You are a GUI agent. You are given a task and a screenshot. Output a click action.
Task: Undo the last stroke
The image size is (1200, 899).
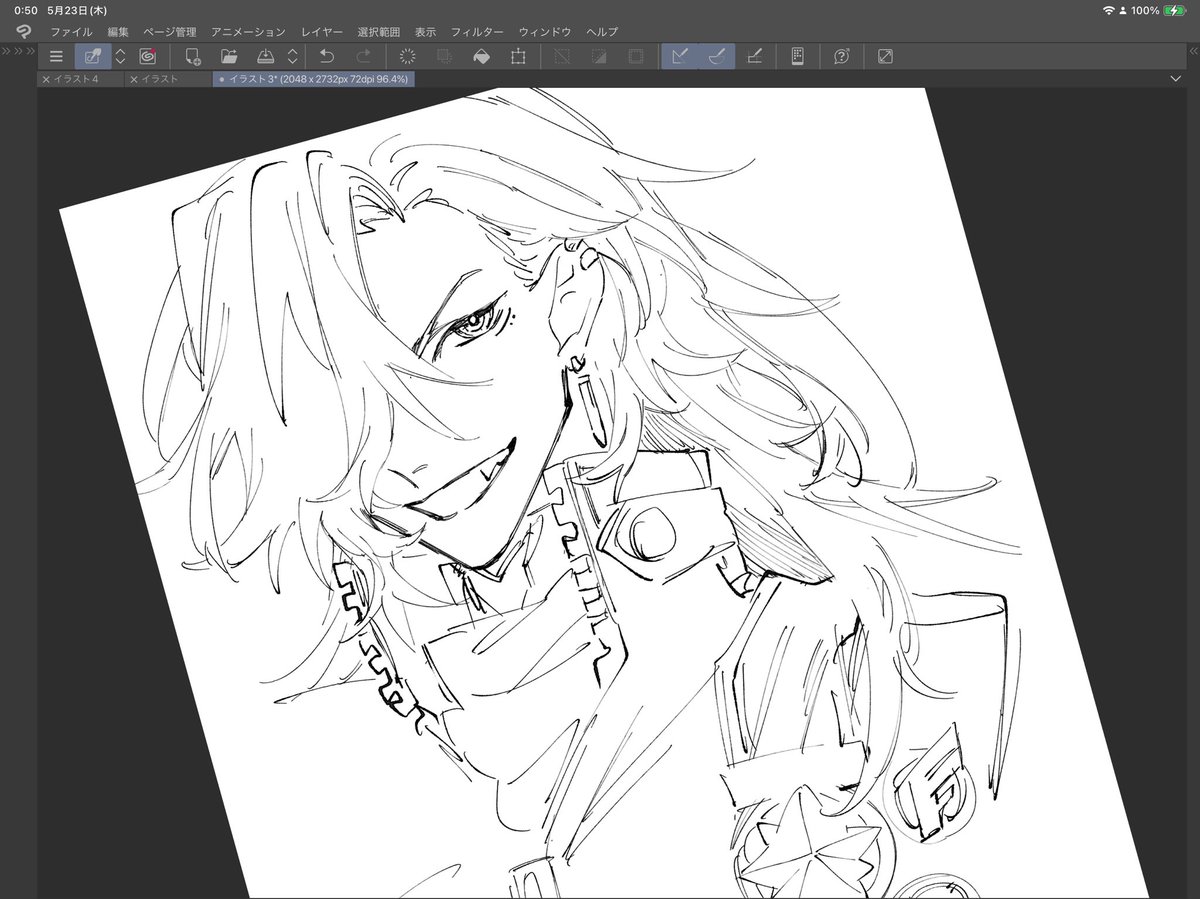(326, 56)
